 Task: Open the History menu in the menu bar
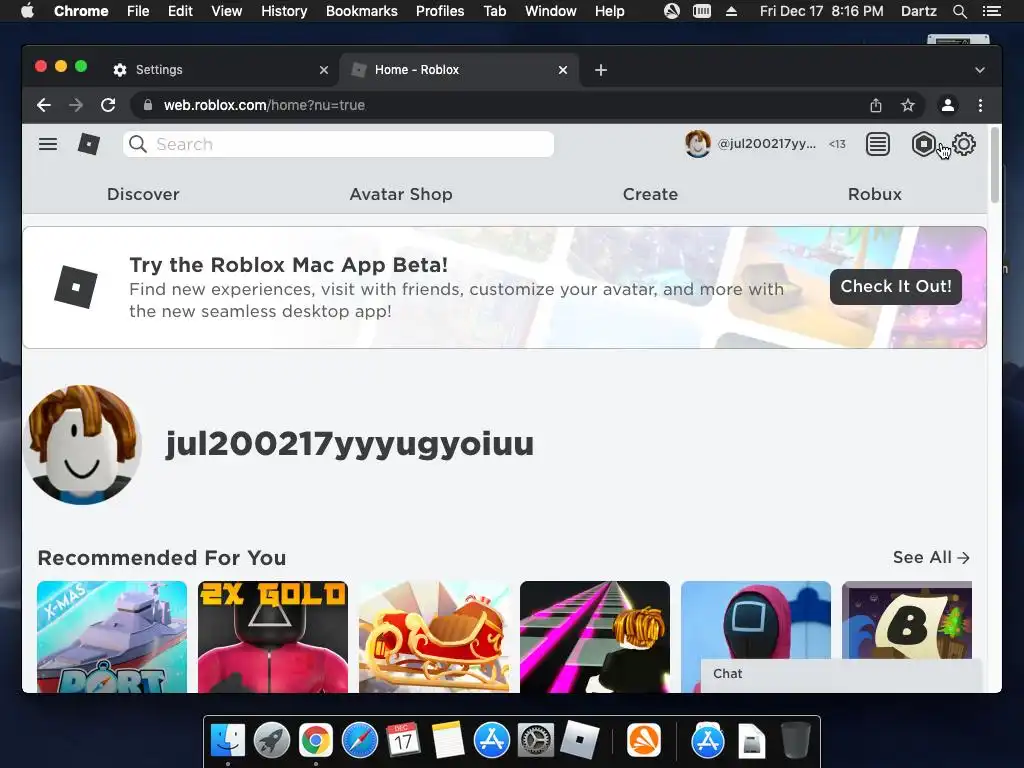tap(284, 11)
